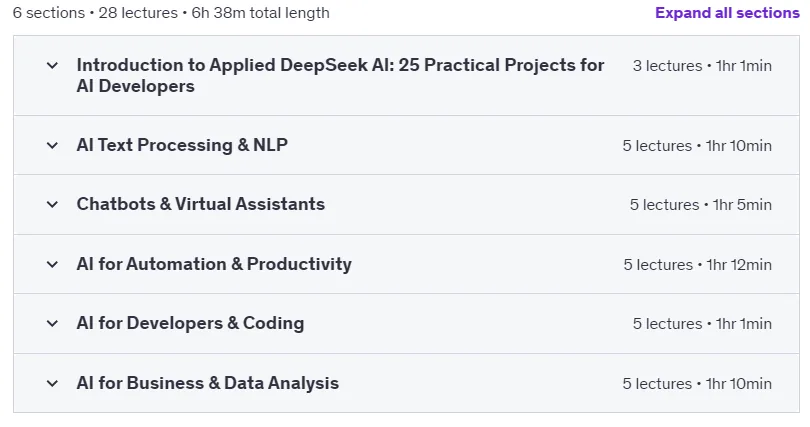Click lecture count for AI for Developers & Coding
The width and height of the screenshot is (810, 427).
click(667, 324)
